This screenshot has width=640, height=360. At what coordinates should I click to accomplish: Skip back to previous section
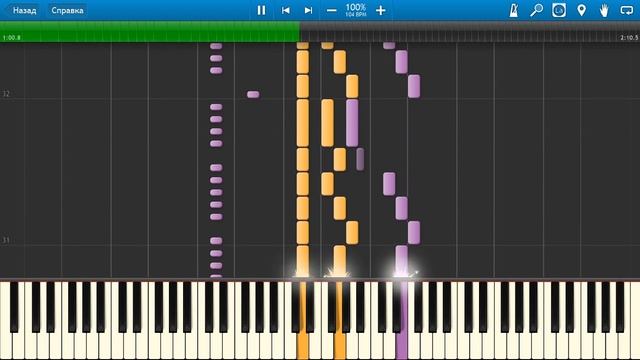286,10
